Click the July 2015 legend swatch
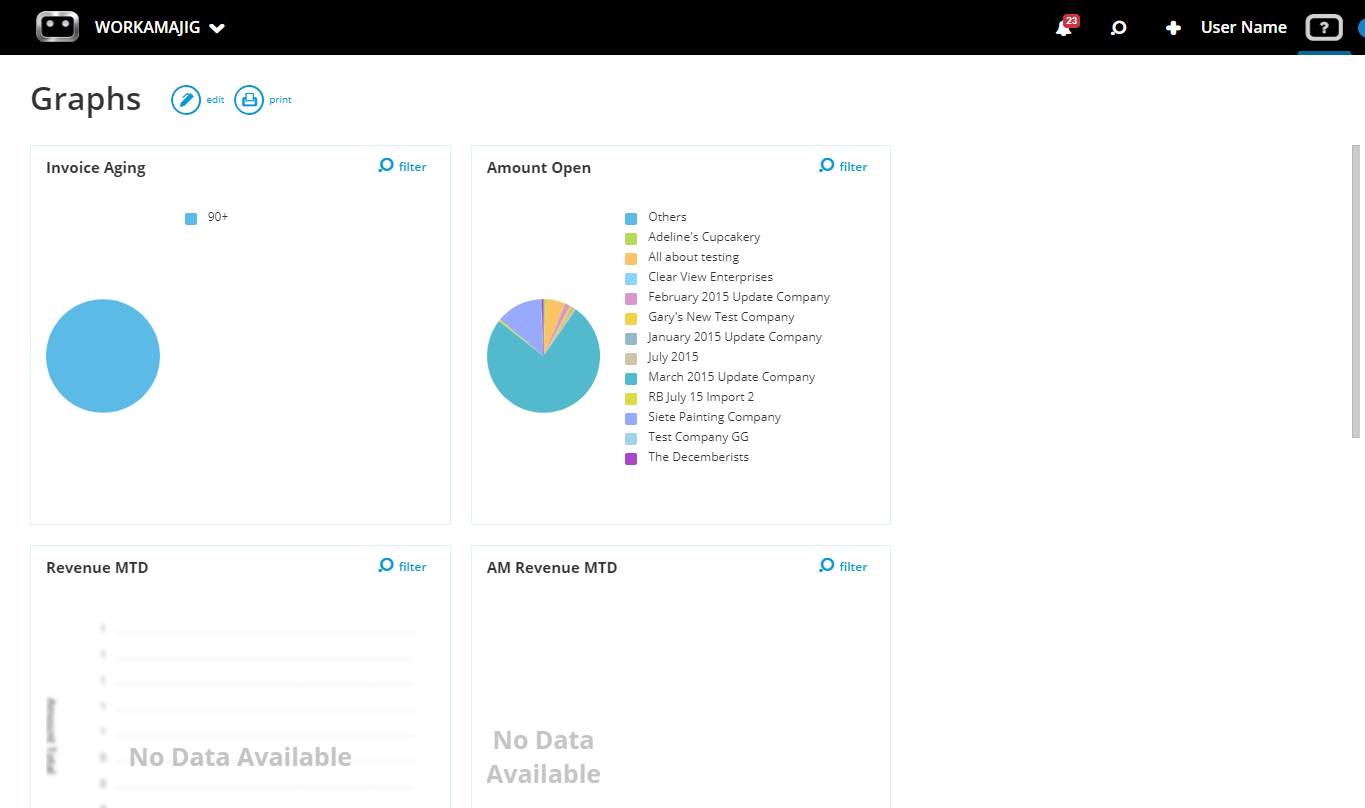Image resolution: width=1365 pixels, height=808 pixels. click(631, 358)
